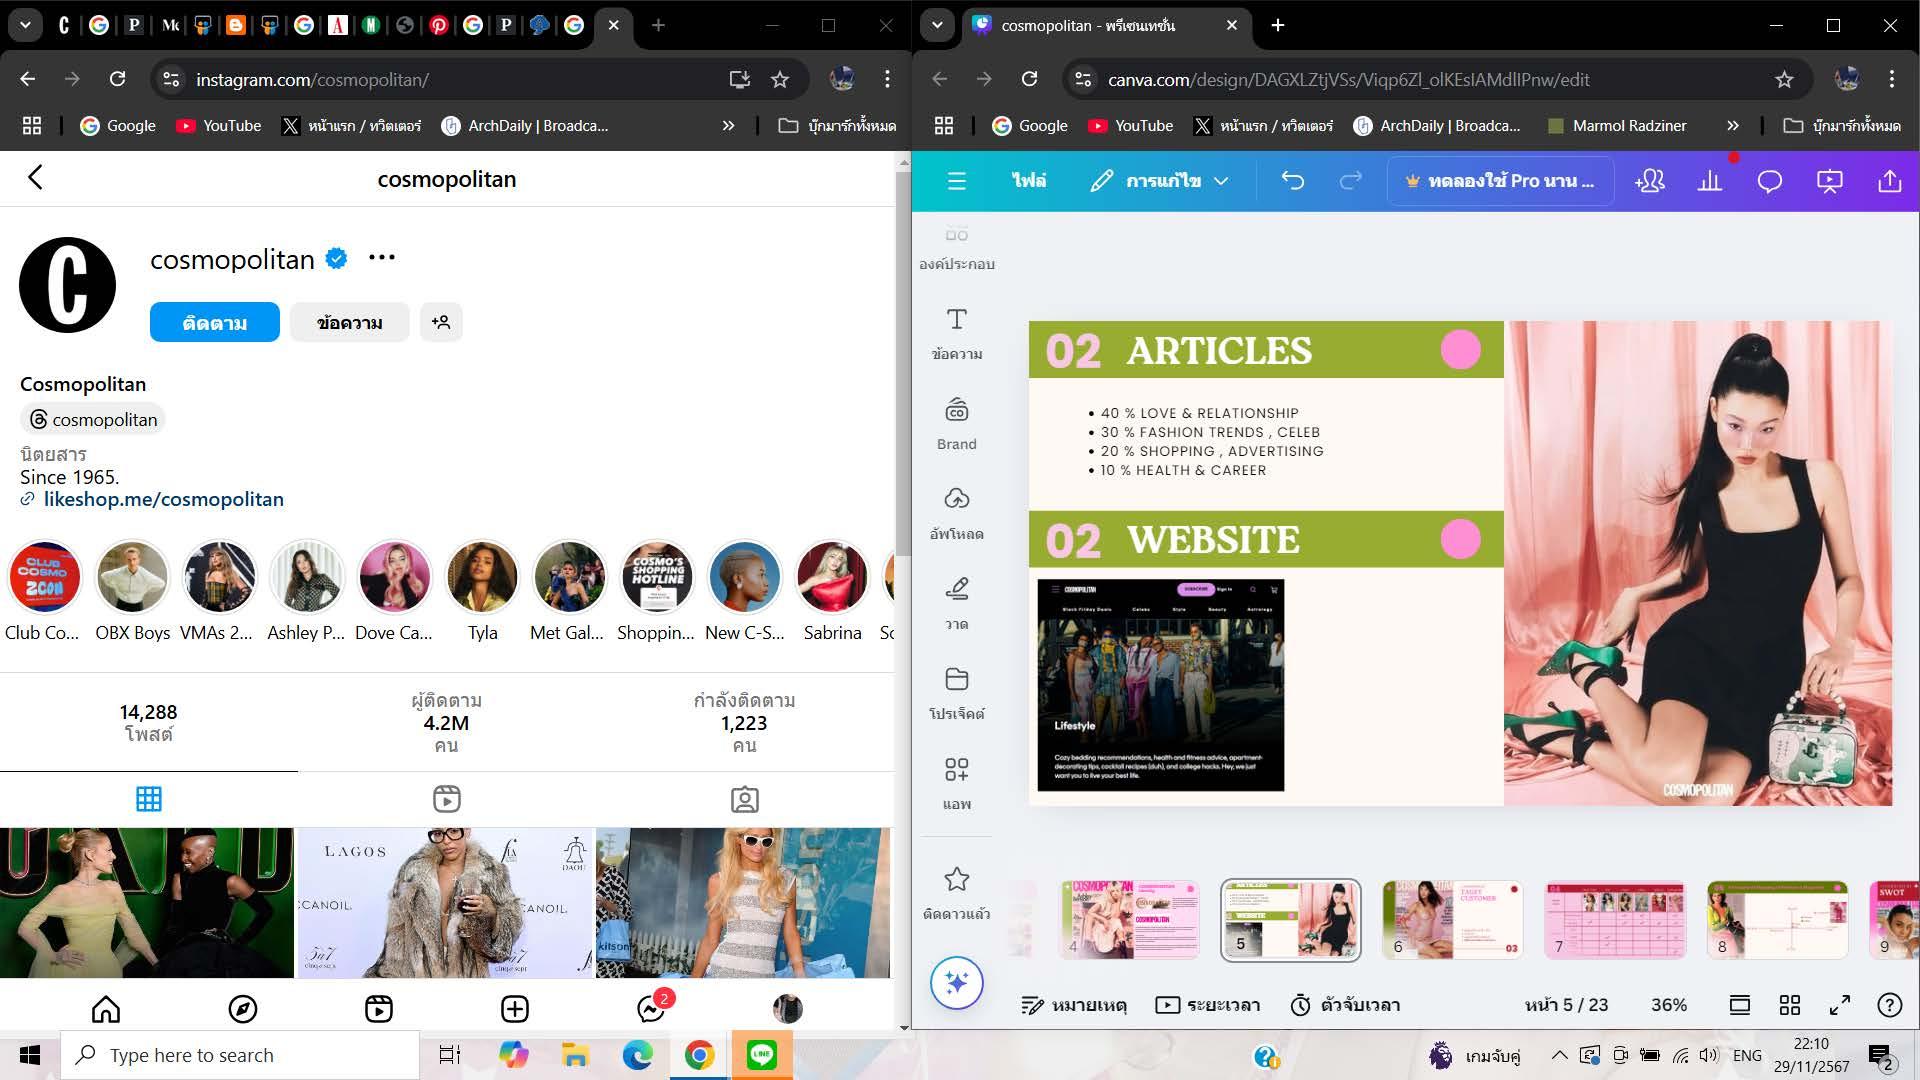This screenshot has width=1920, height=1080.
Task: Open Instagram Reels from bottom navigation
Action: 378,1009
